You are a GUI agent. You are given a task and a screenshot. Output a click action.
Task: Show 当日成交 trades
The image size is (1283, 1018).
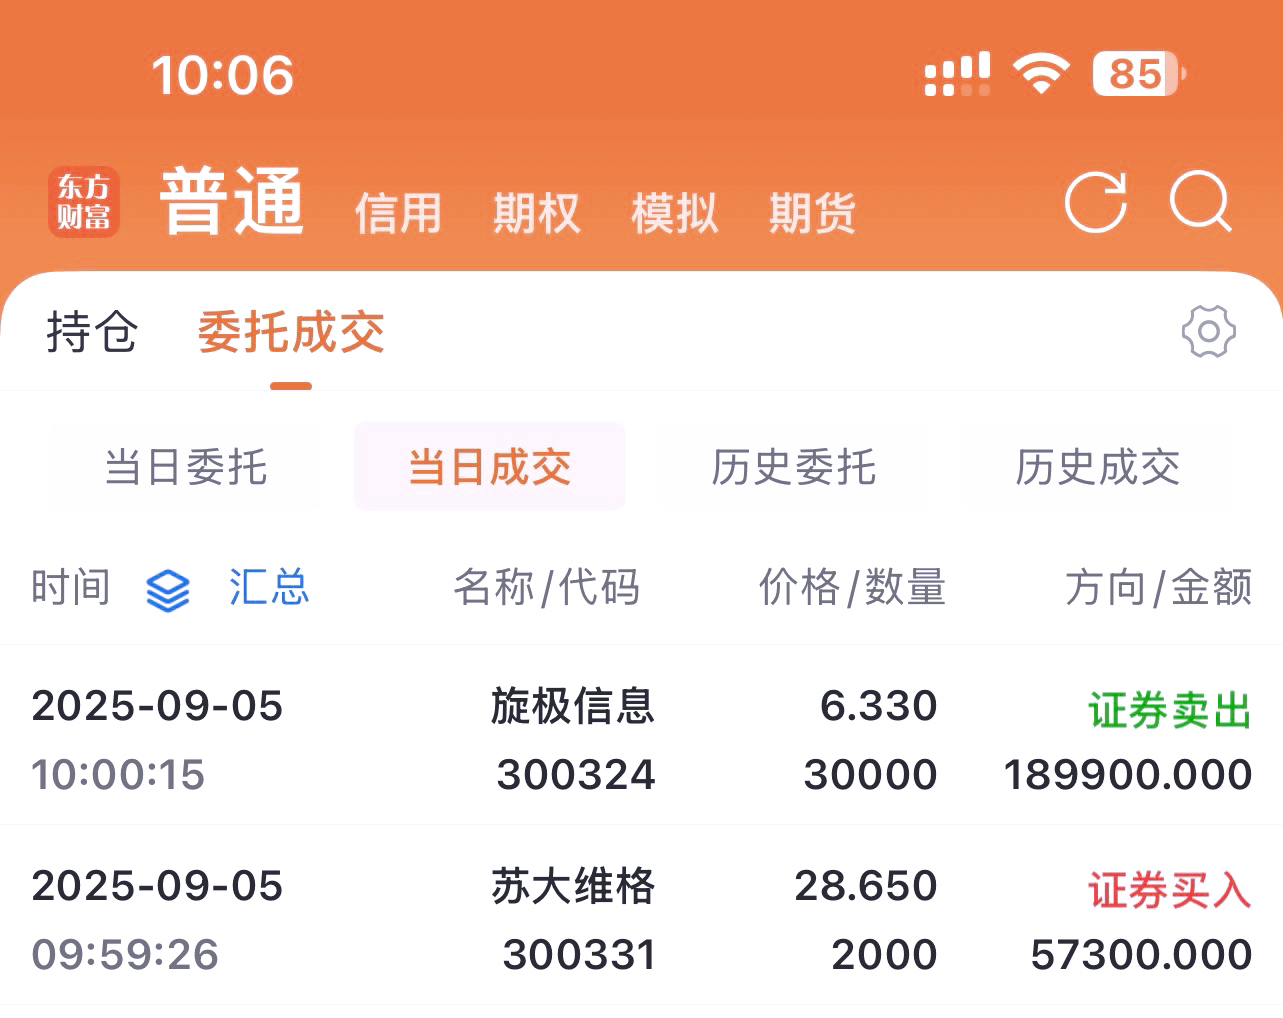[x=490, y=467]
